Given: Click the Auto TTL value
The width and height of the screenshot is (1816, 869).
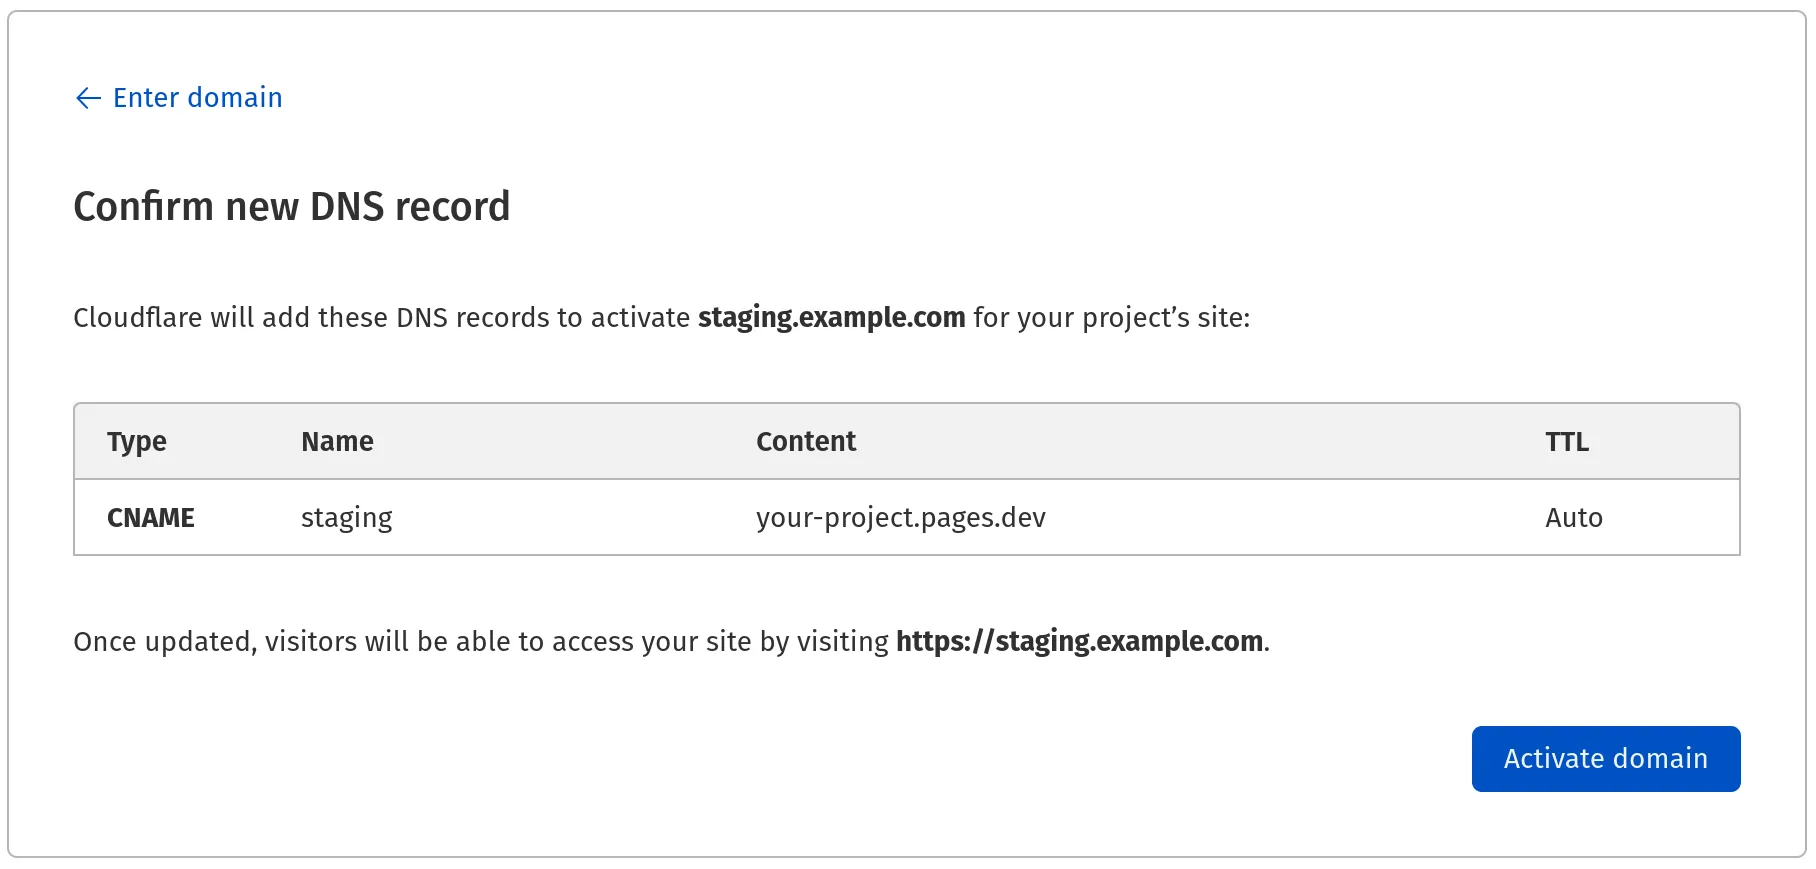Looking at the screenshot, I should tap(1573, 517).
